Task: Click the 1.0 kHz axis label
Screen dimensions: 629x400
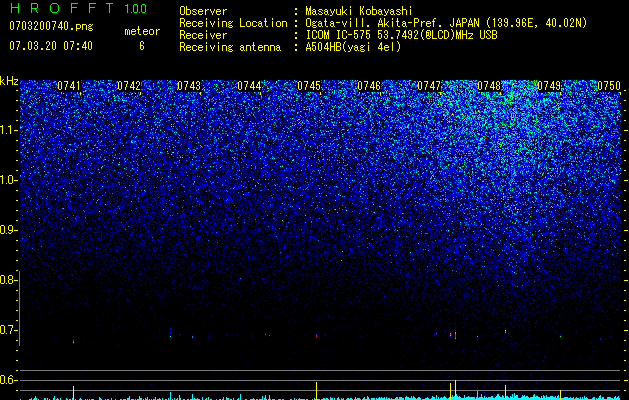Action: (x=8, y=180)
